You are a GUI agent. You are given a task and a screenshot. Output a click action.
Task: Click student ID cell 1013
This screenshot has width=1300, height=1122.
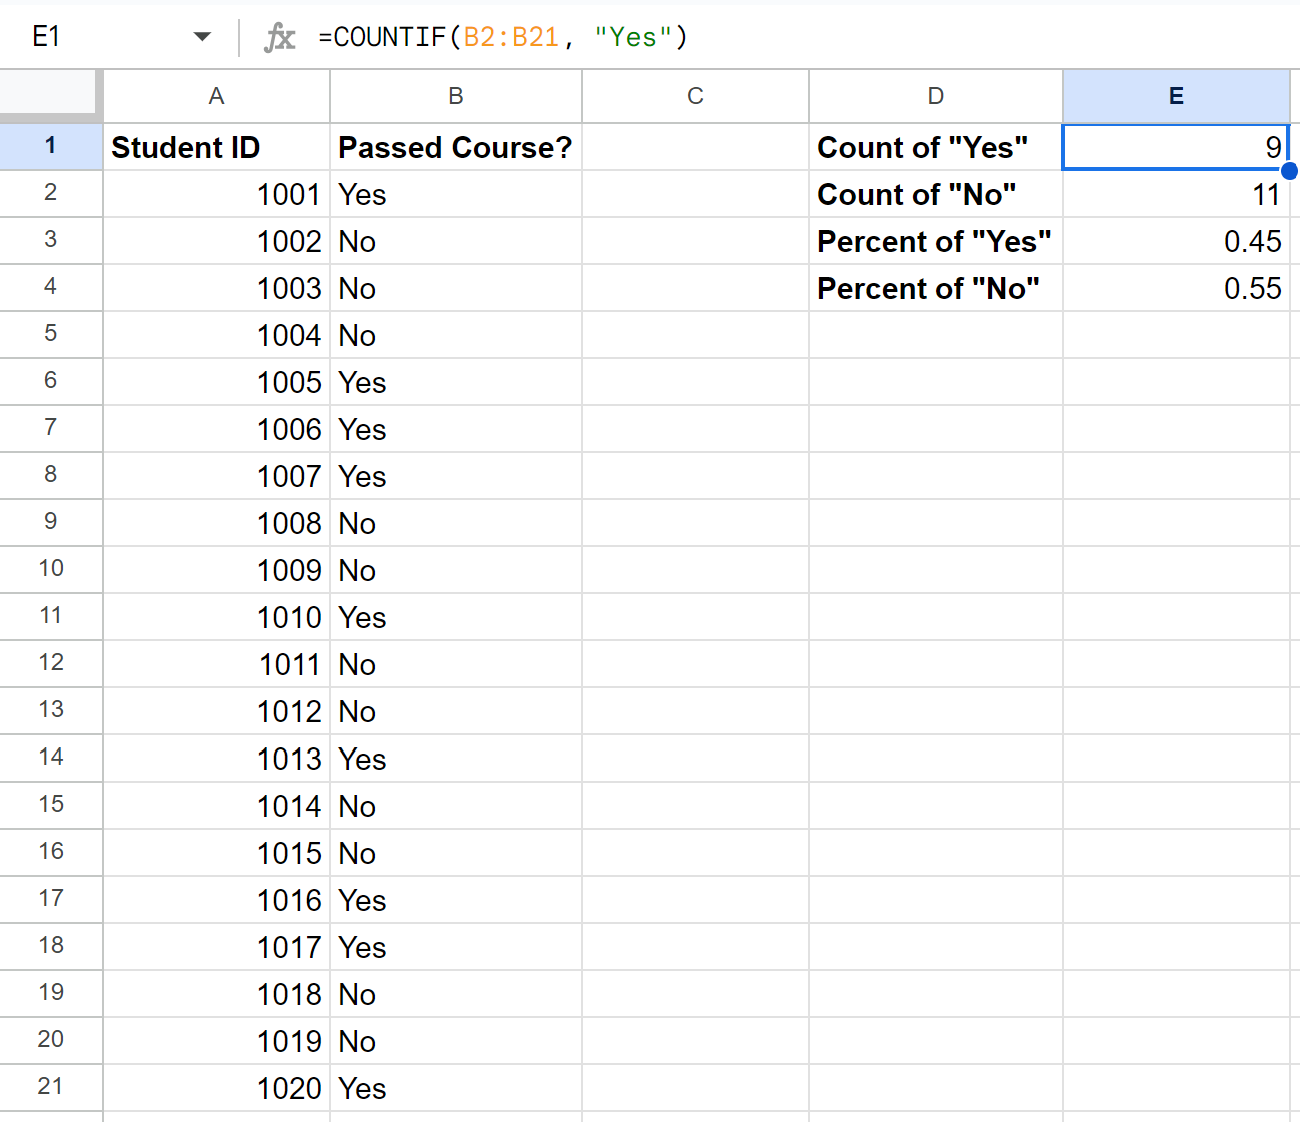click(216, 759)
